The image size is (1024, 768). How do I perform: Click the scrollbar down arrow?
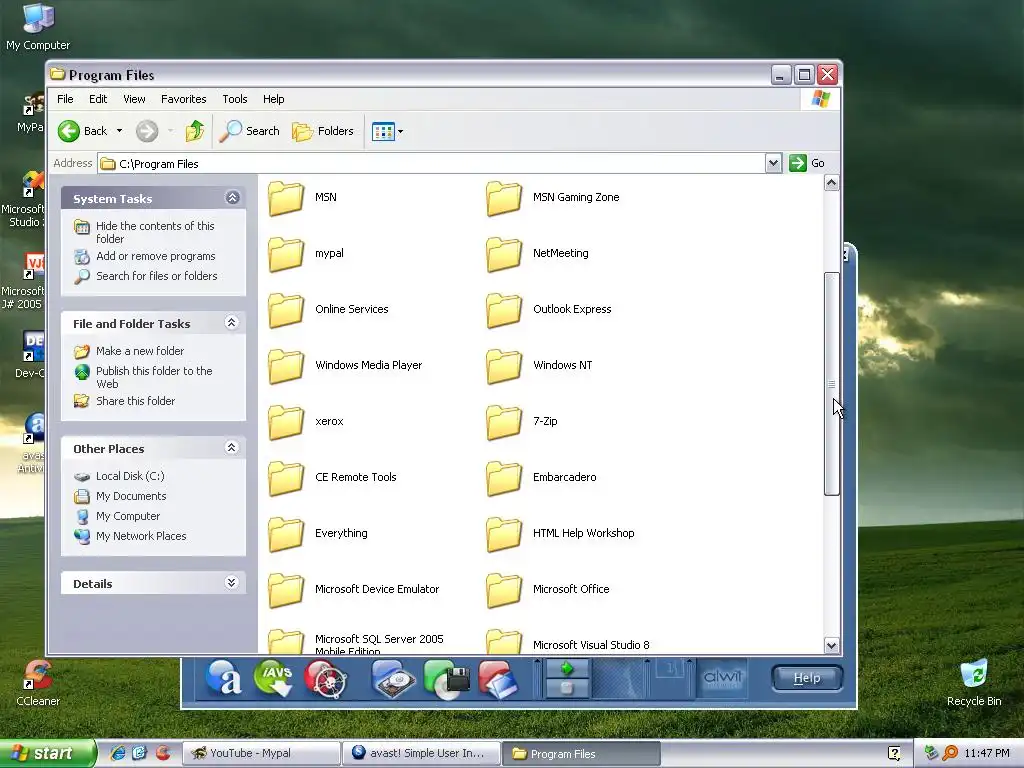[x=831, y=646]
